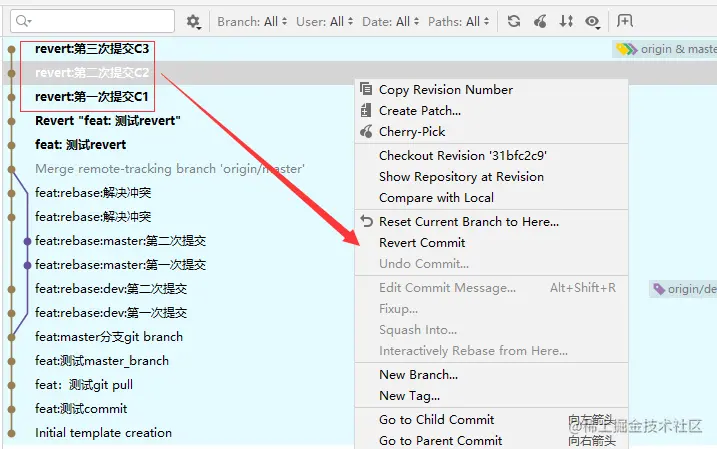Click the cherry icon in context menu
The image size is (717, 449).
(366, 131)
